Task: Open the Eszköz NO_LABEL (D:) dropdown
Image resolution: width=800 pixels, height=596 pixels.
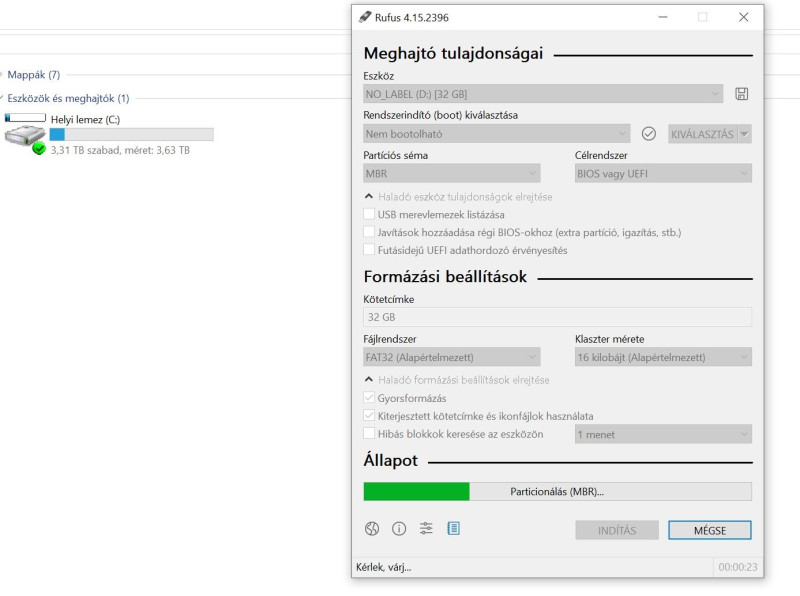Action: pyautogui.click(x=543, y=94)
